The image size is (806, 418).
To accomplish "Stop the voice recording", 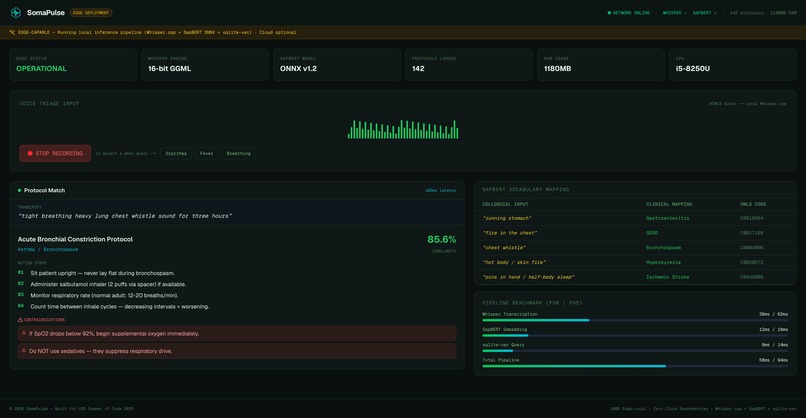I will [55, 153].
